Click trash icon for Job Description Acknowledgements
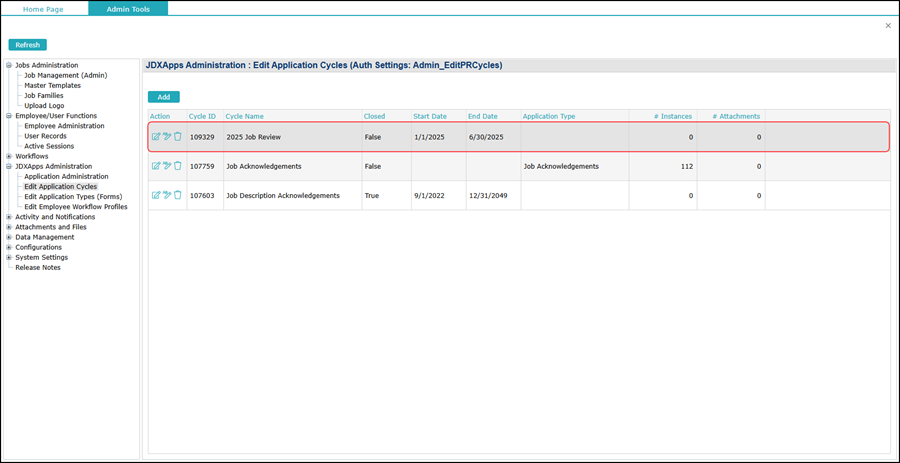 point(178,195)
